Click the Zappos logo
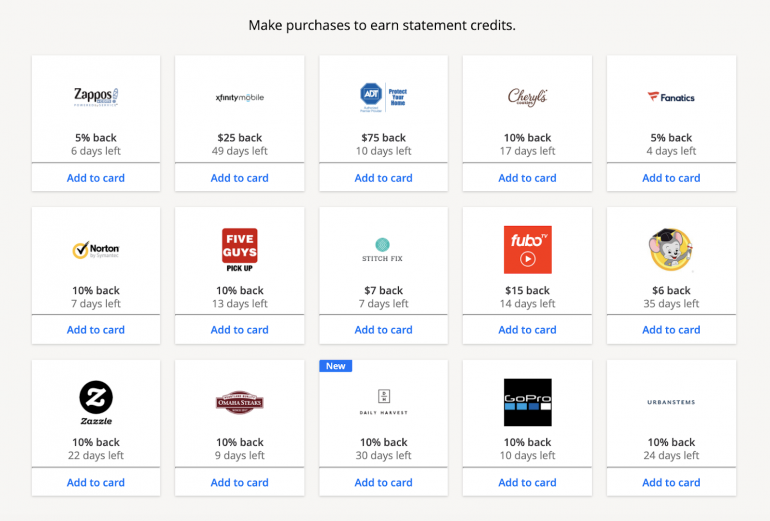Viewport: 770px width, 521px height. pos(96,97)
